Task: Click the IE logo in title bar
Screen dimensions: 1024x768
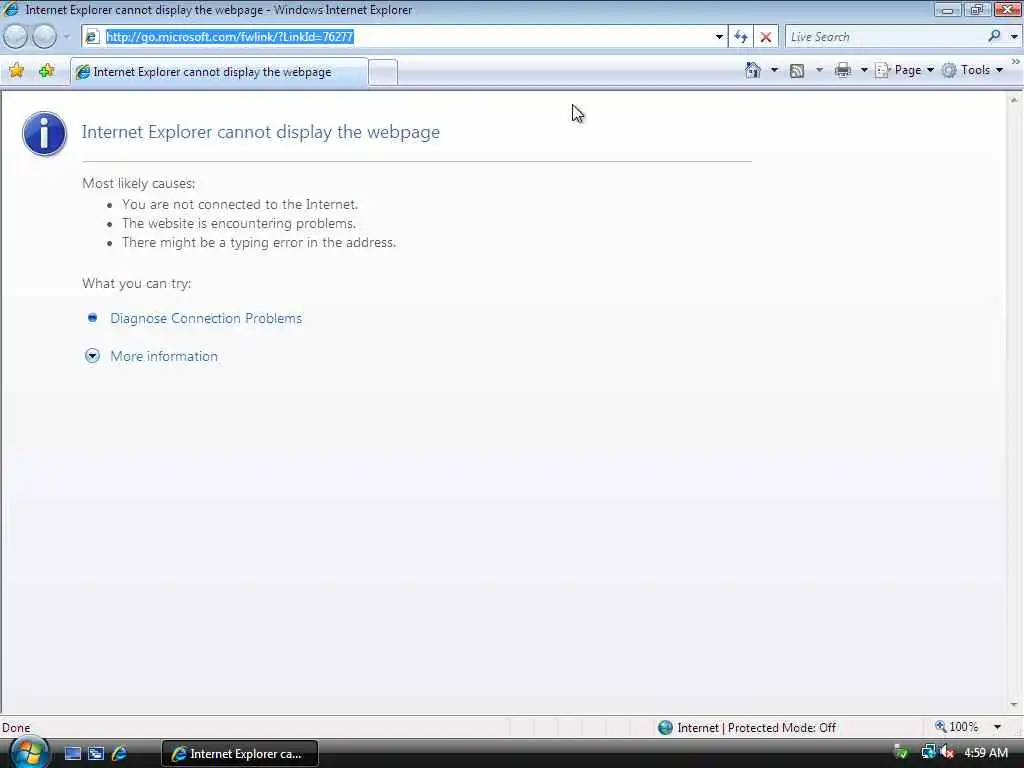Action: point(10,9)
